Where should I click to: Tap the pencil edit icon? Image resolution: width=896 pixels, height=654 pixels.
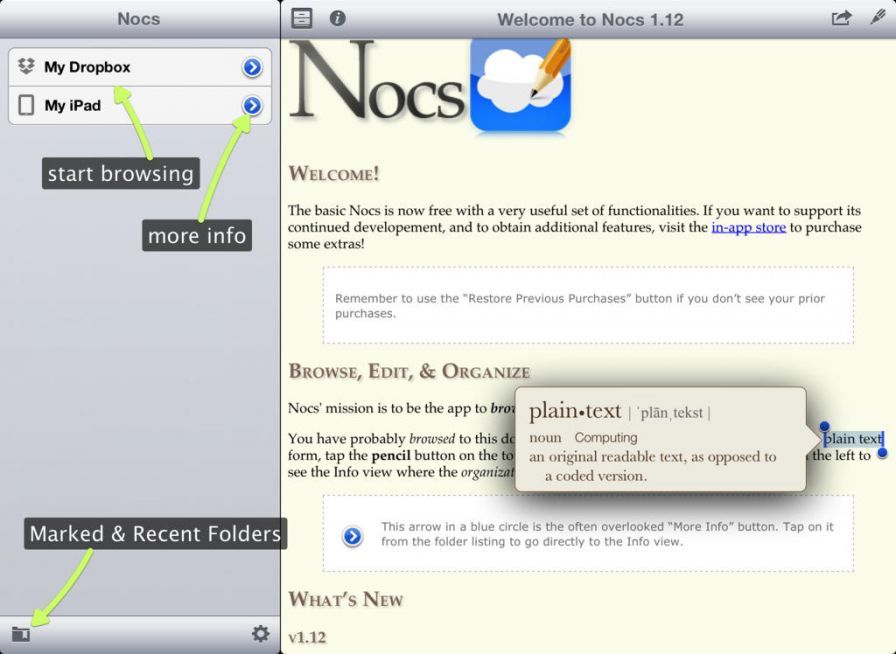[x=877, y=17]
